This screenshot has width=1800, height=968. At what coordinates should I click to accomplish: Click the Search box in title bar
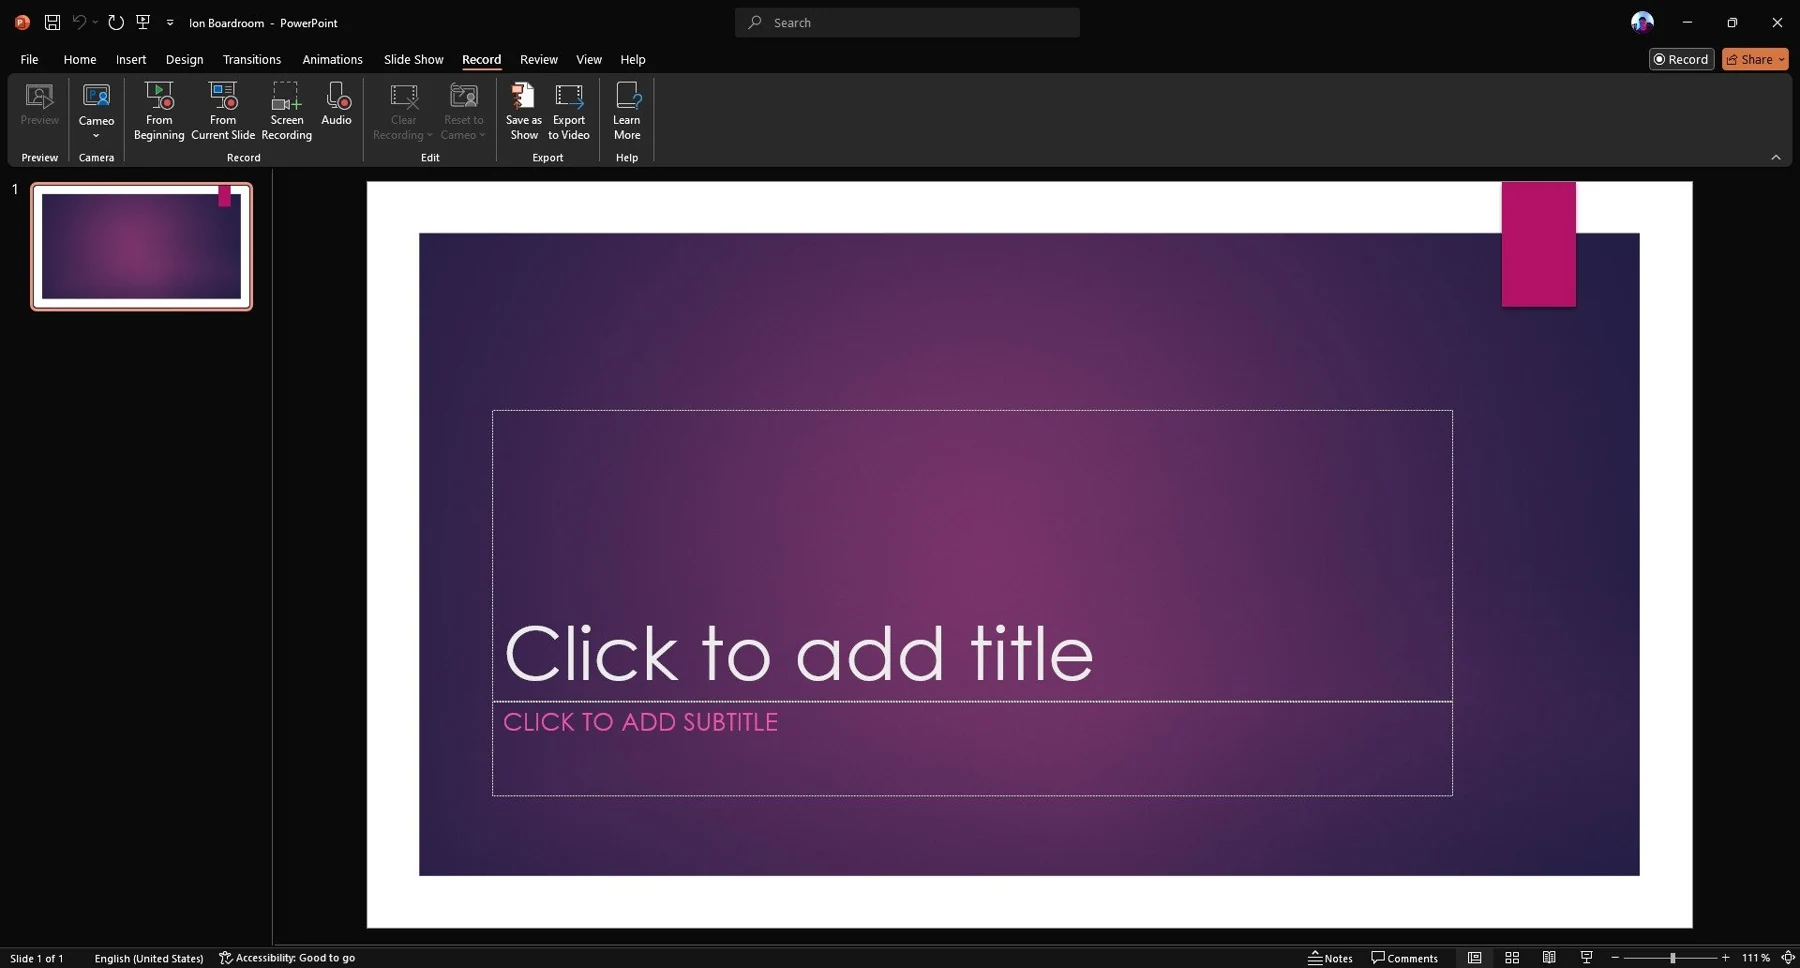coord(907,22)
